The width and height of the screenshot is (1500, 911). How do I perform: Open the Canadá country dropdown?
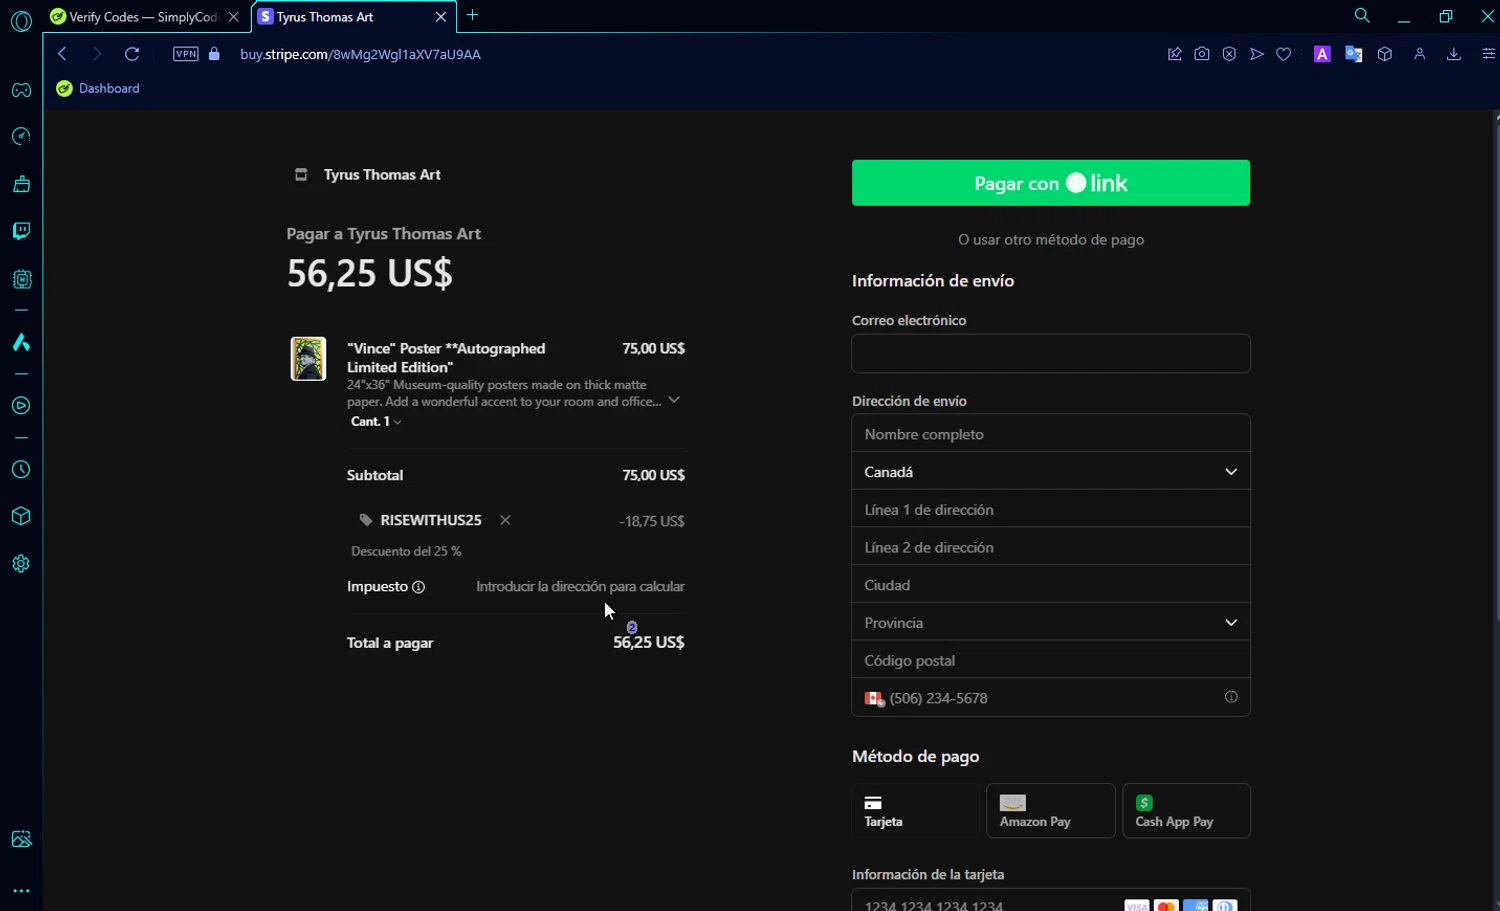point(1051,472)
